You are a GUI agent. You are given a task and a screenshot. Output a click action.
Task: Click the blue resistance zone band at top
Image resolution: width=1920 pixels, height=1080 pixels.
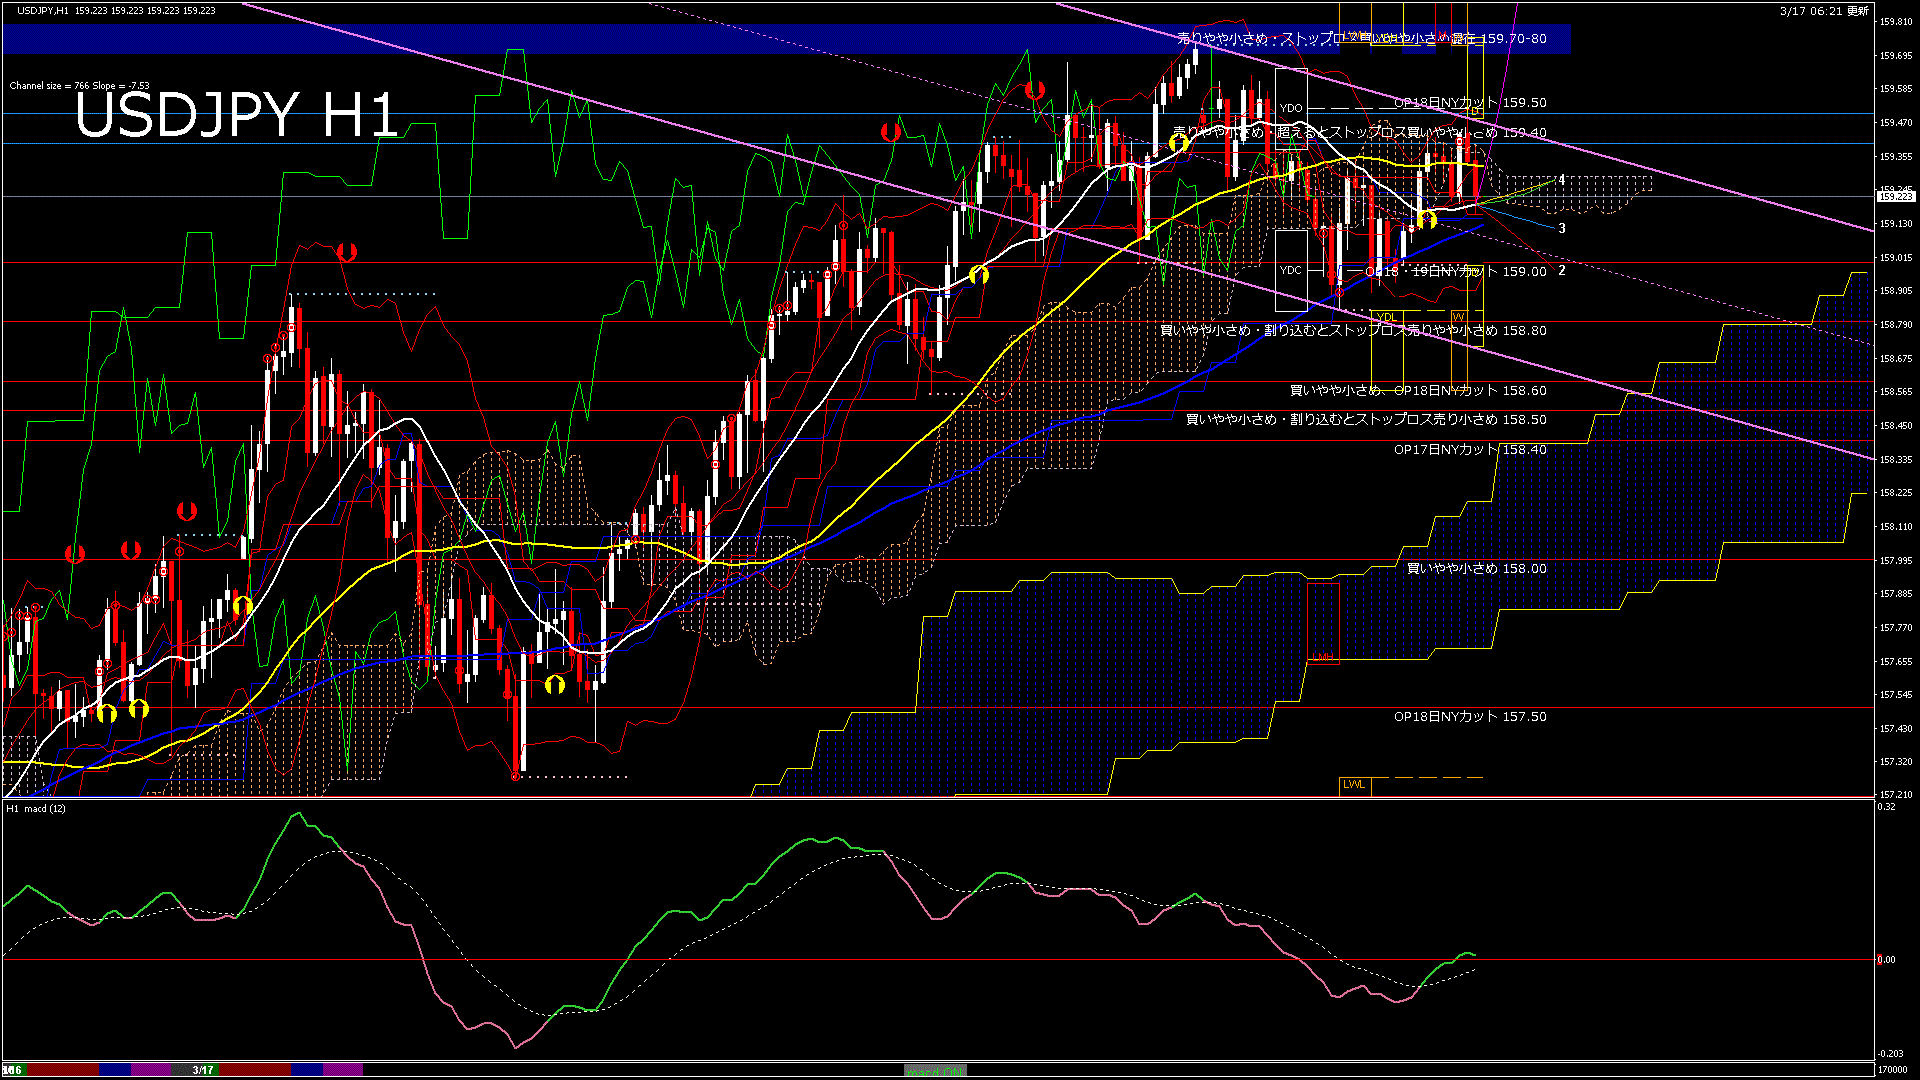click(600, 39)
